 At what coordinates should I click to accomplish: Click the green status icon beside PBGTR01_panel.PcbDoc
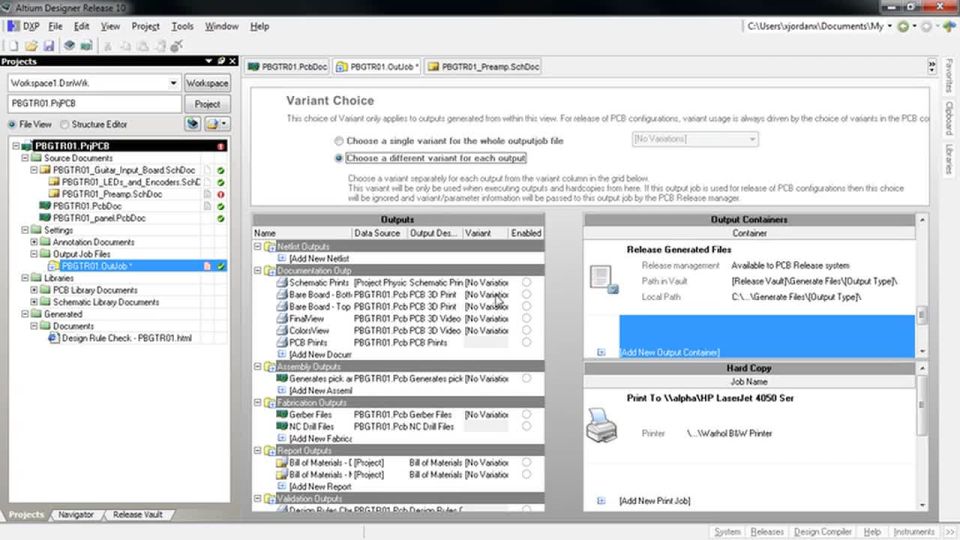(220, 218)
